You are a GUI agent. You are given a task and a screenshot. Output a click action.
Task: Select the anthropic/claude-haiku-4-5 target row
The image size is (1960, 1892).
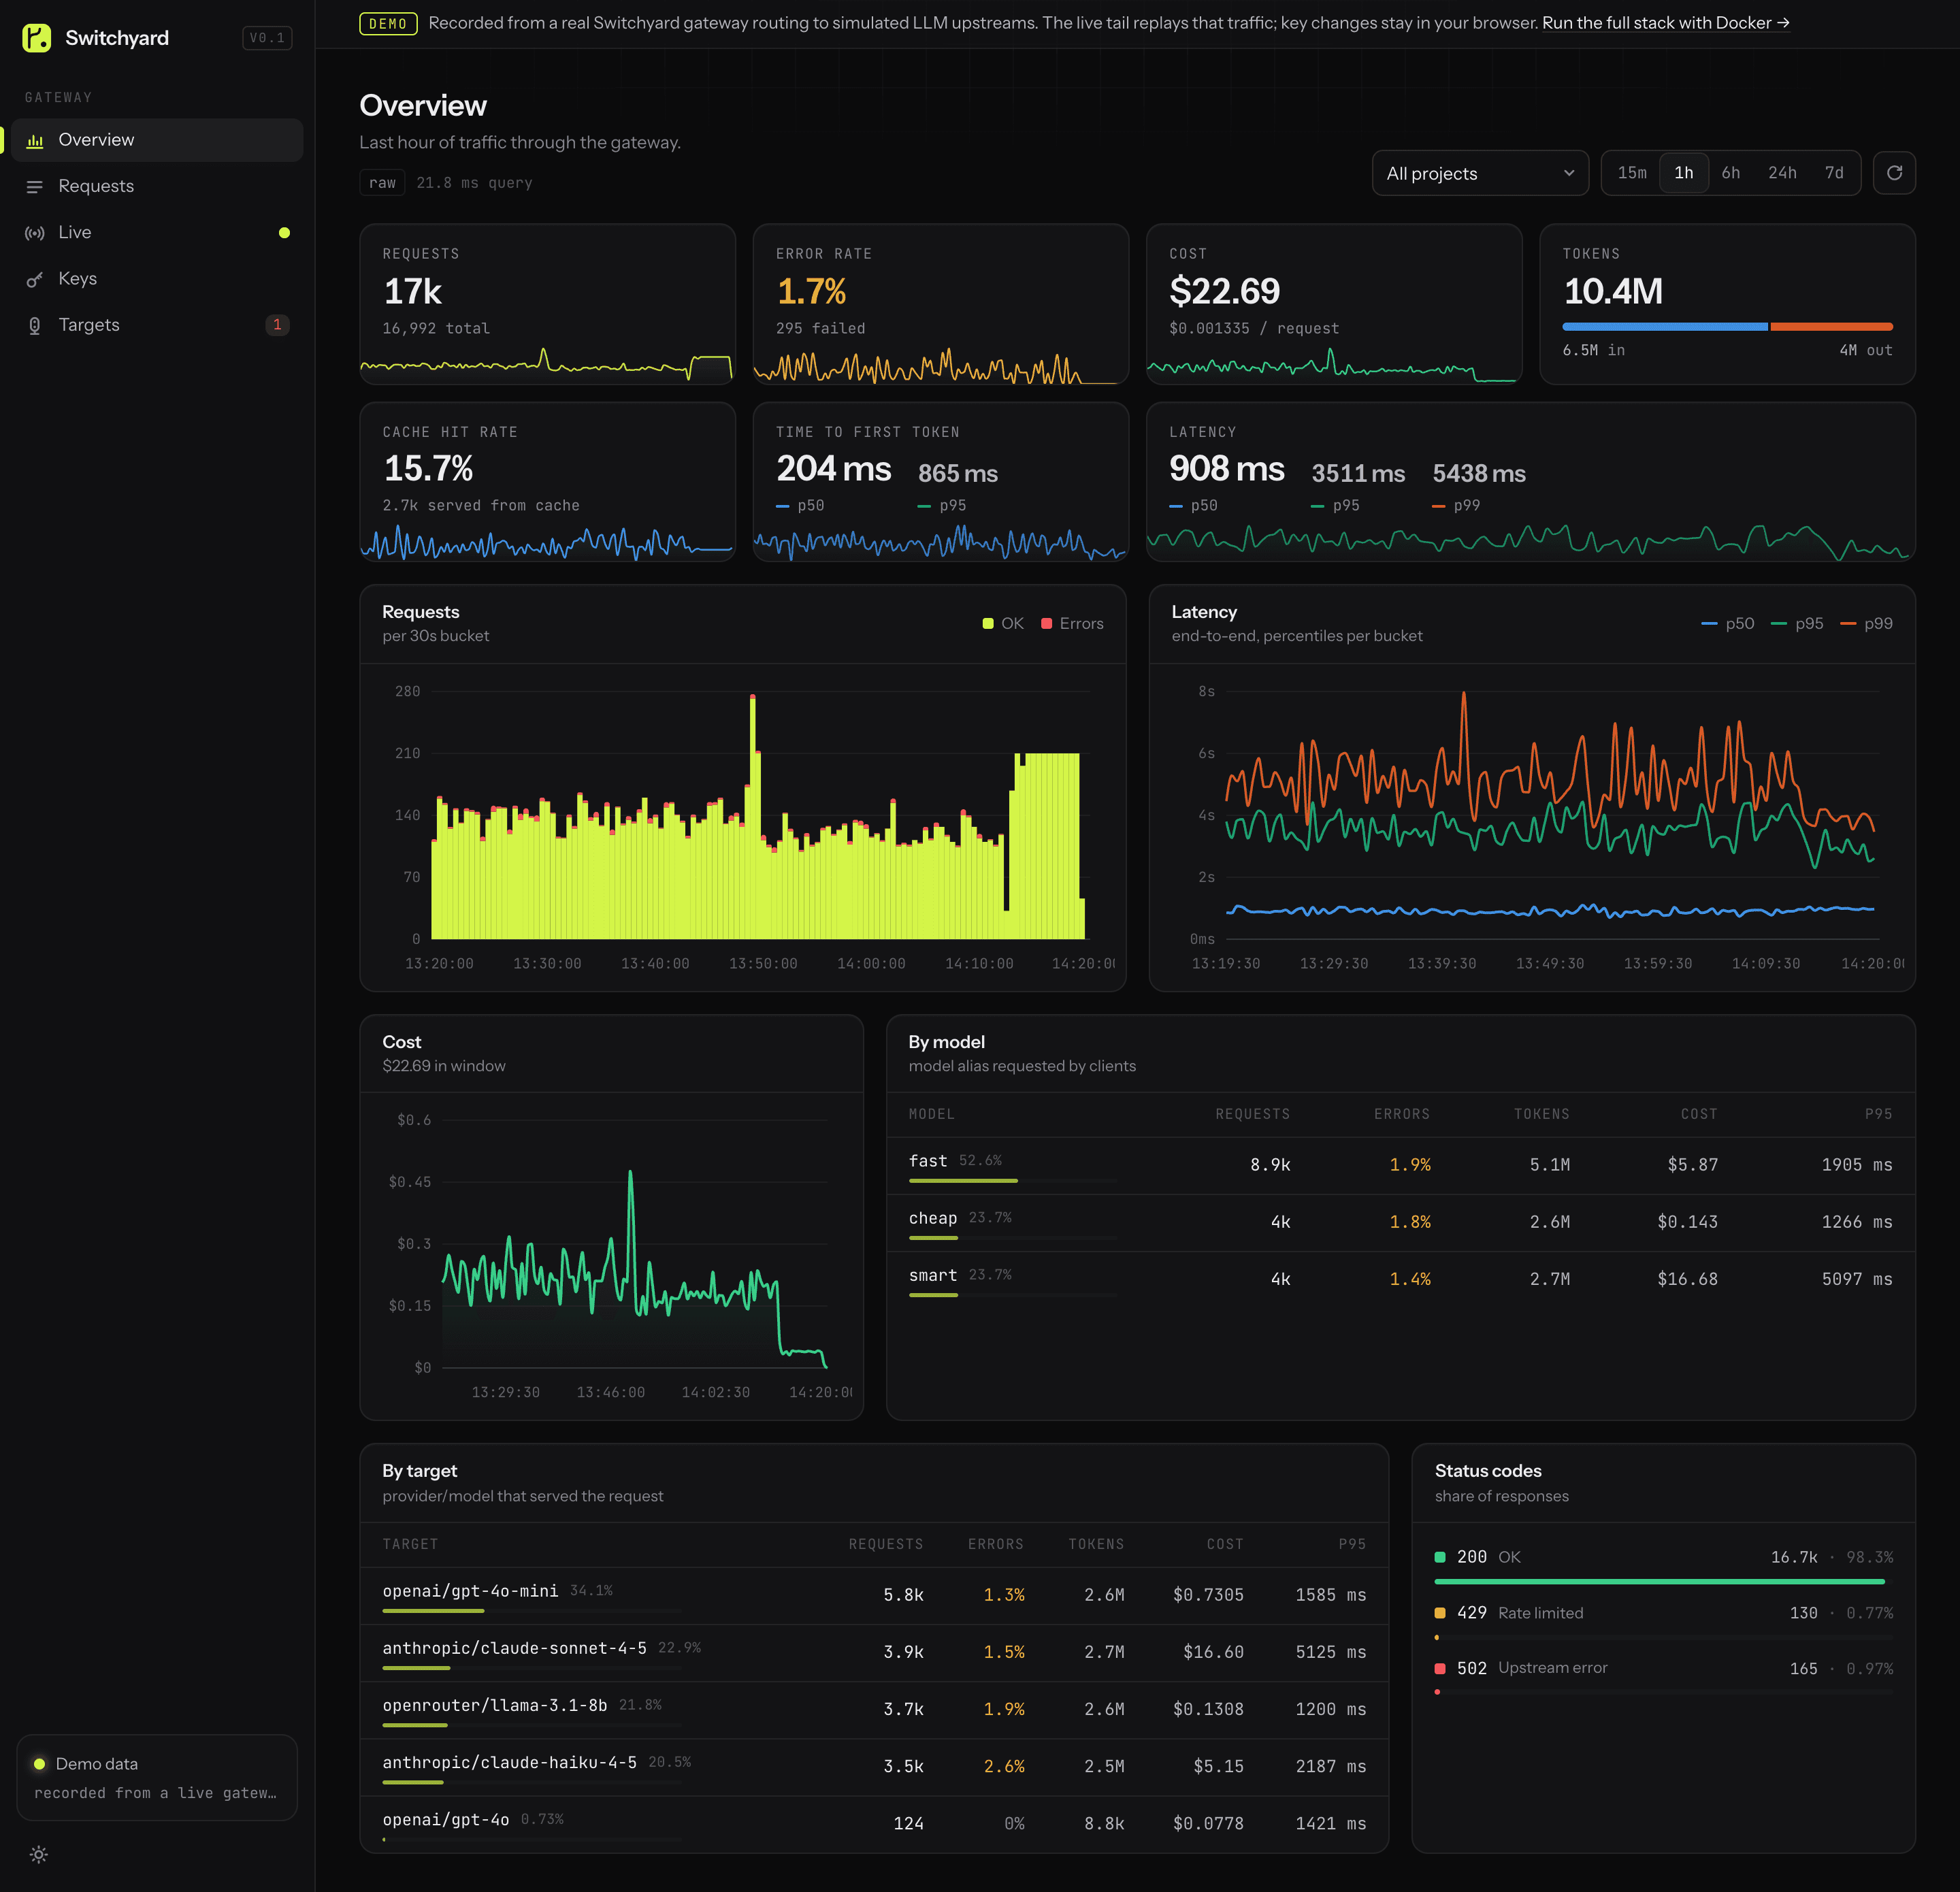pyautogui.click(x=874, y=1766)
